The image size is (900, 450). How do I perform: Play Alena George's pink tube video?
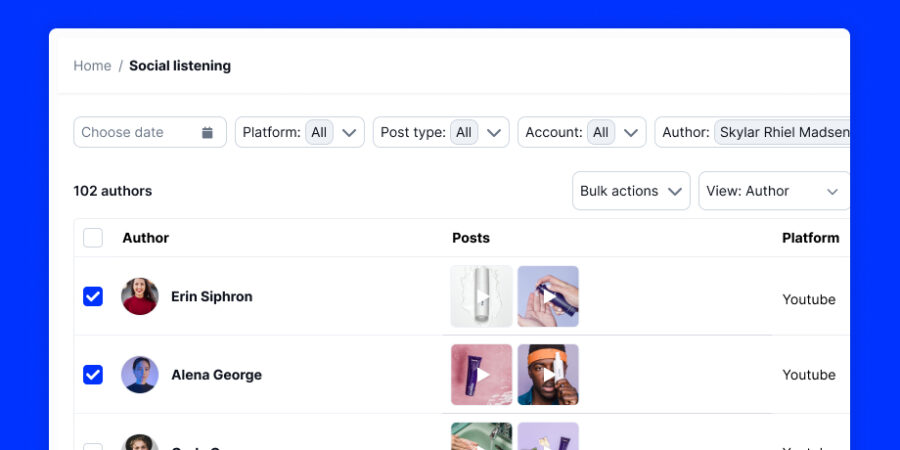click(x=481, y=375)
